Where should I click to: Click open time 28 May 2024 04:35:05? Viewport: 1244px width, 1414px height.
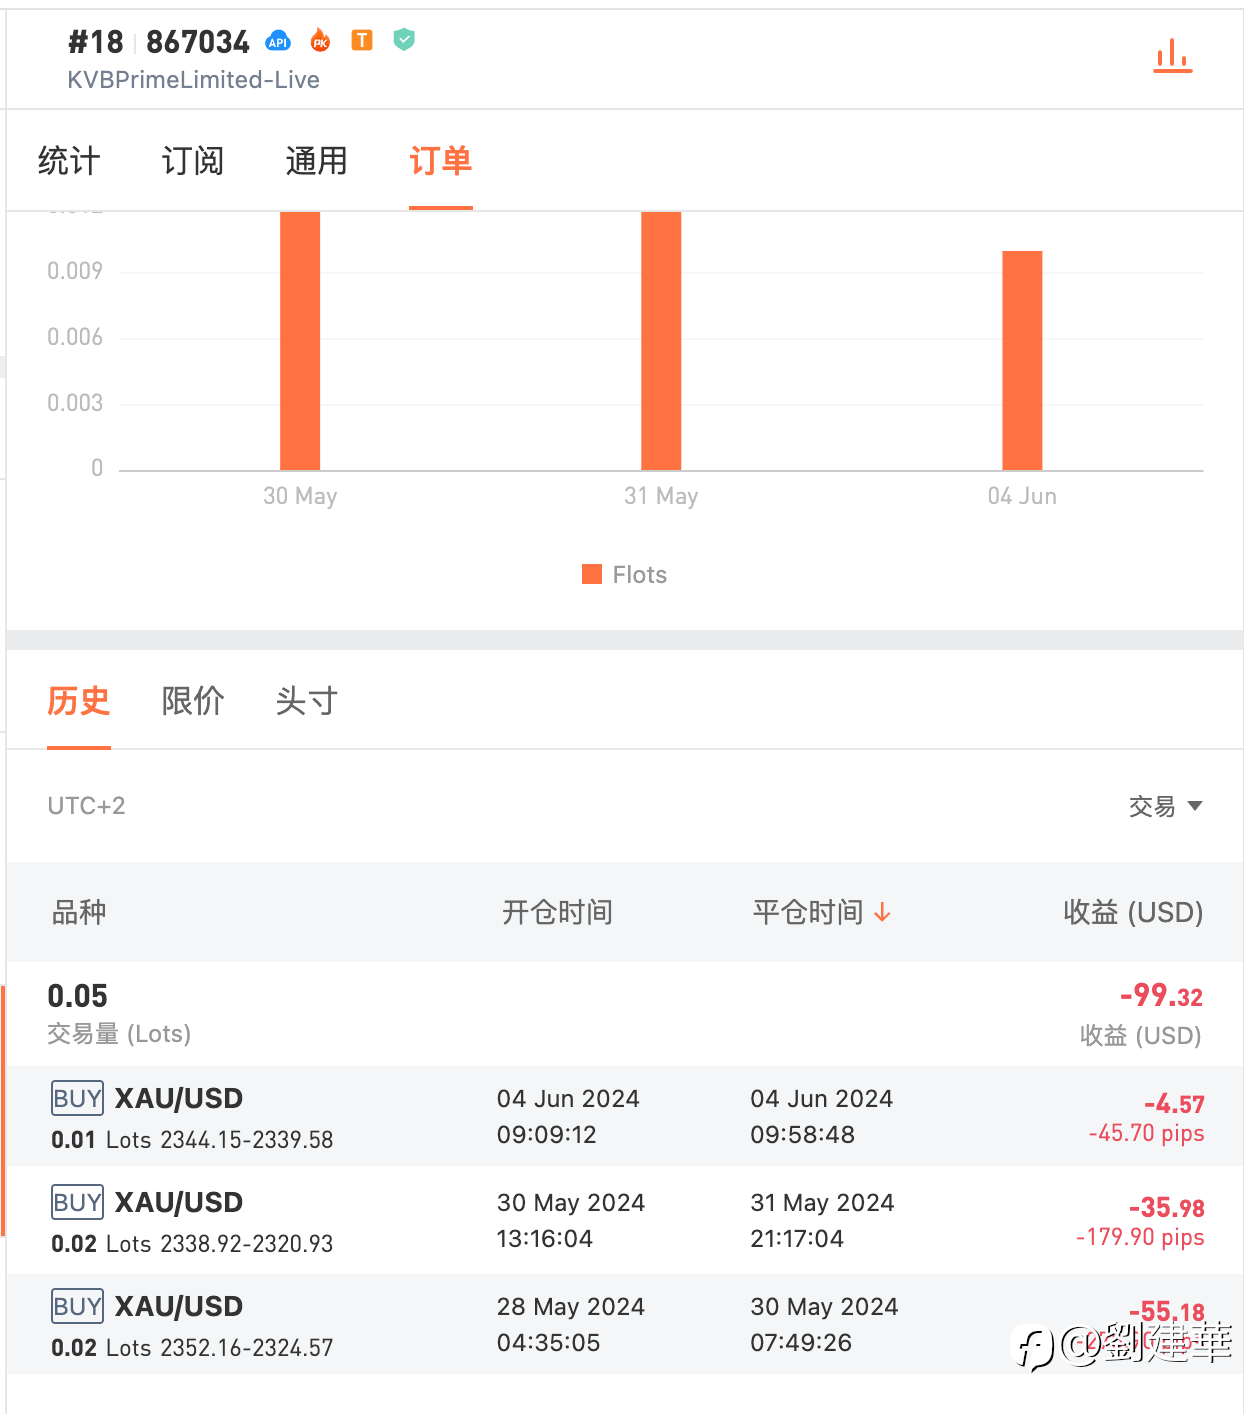pyautogui.click(x=571, y=1324)
